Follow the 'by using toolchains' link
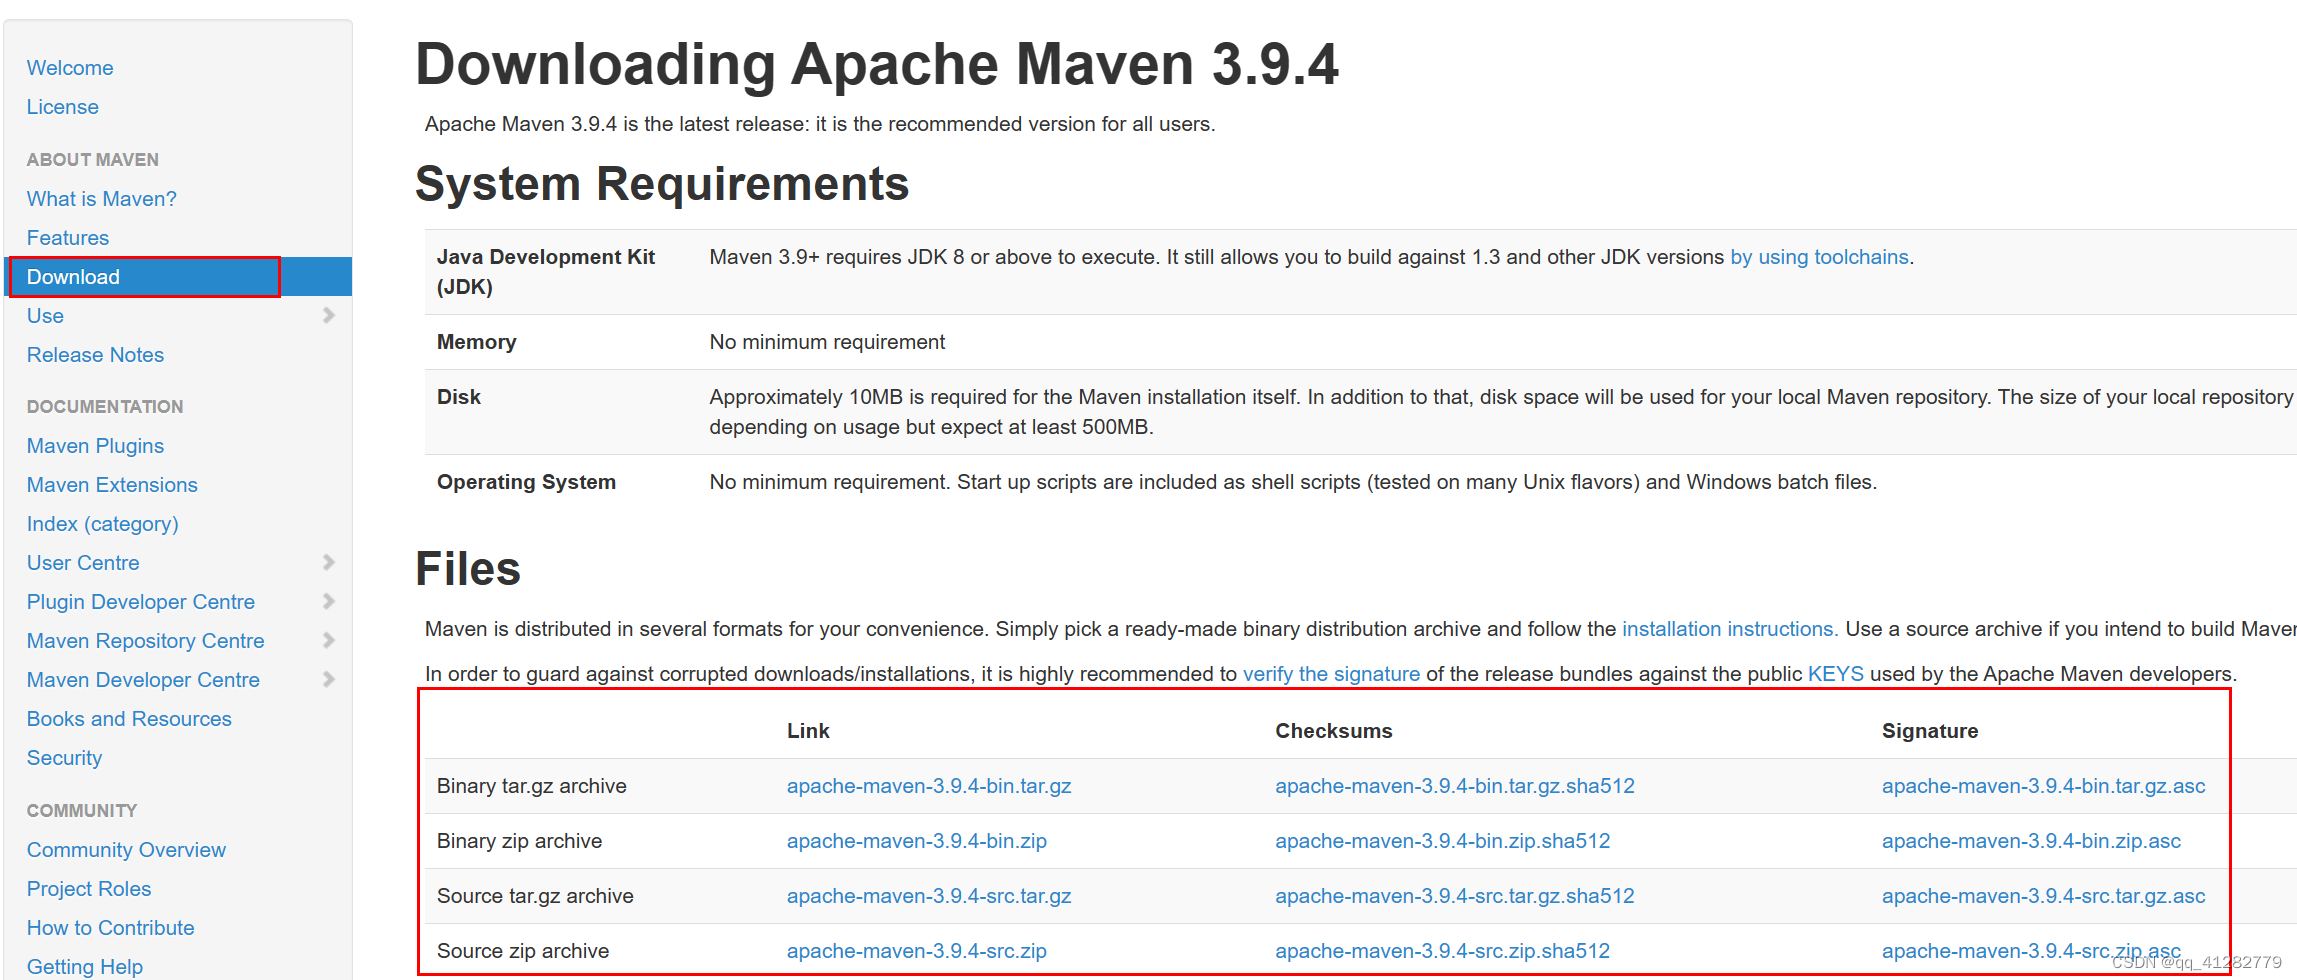Image resolution: width=2297 pixels, height=980 pixels. click(1819, 257)
